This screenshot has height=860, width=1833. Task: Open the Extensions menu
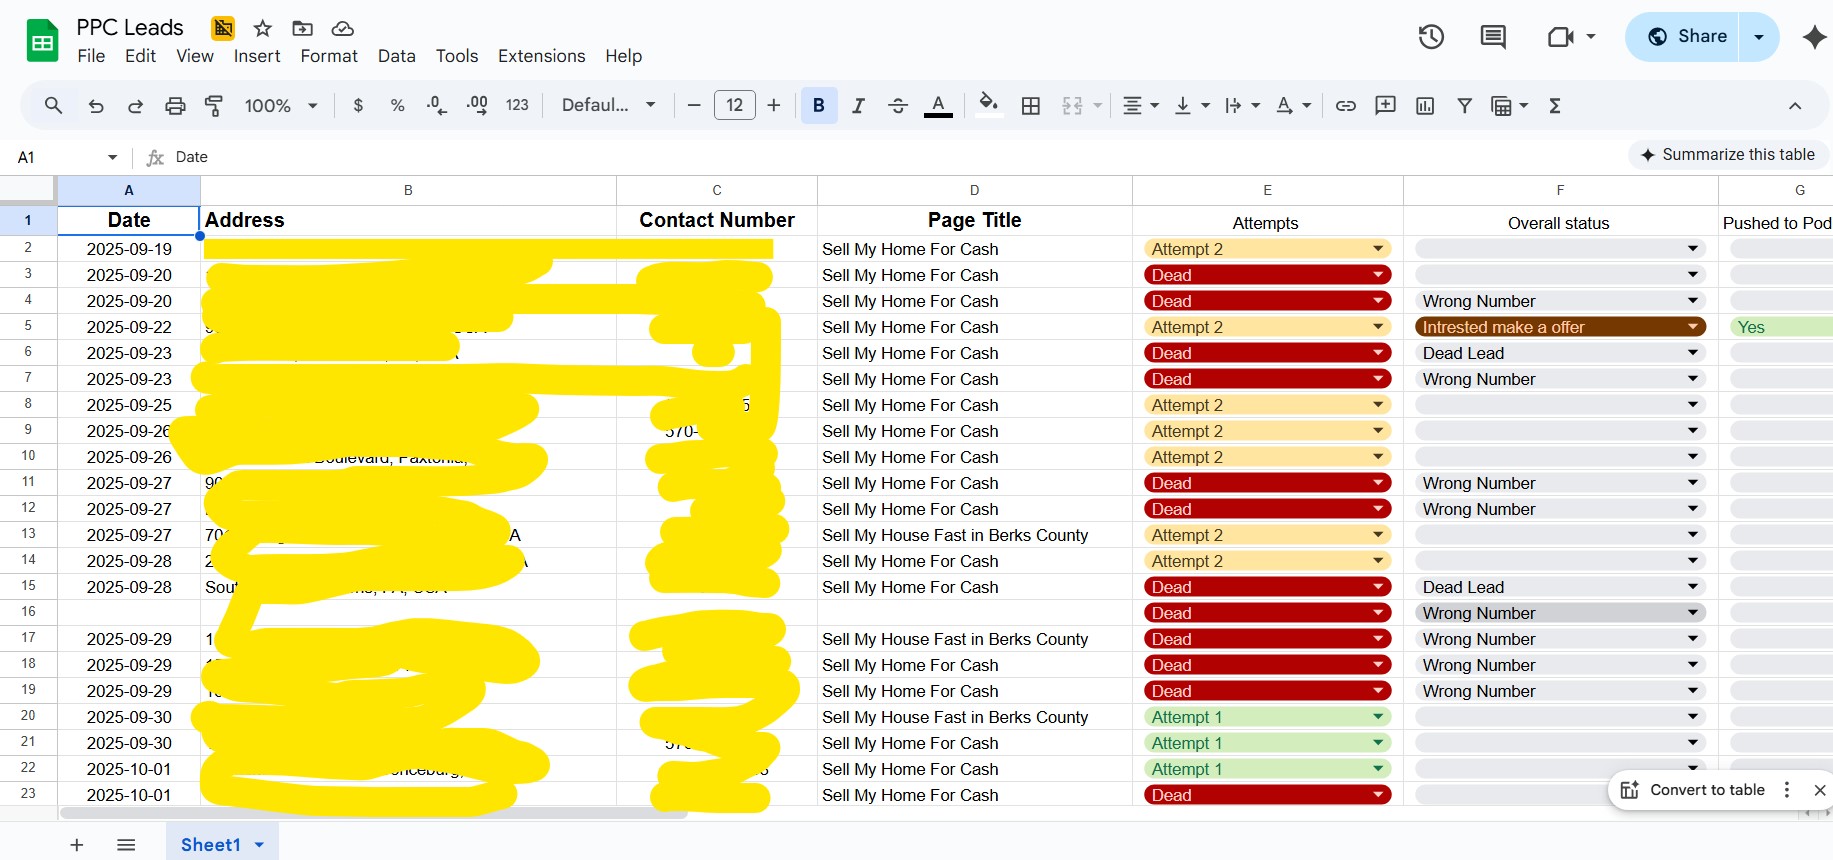[541, 56]
